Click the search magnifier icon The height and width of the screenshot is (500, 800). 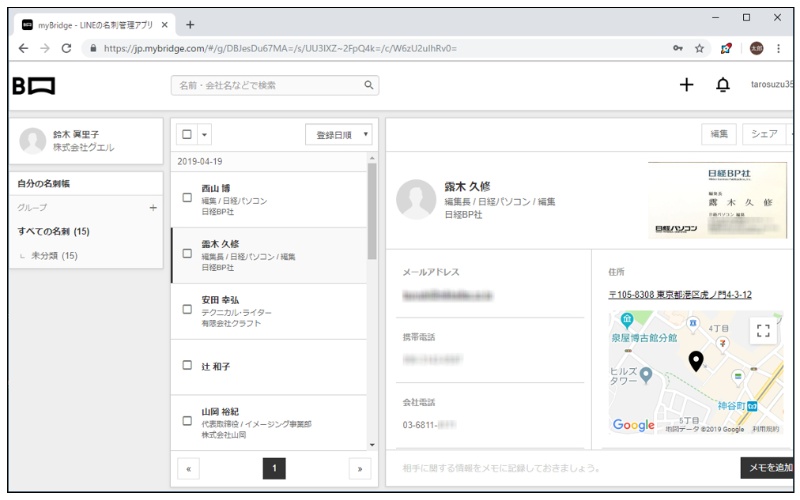[x=369, y=86]
